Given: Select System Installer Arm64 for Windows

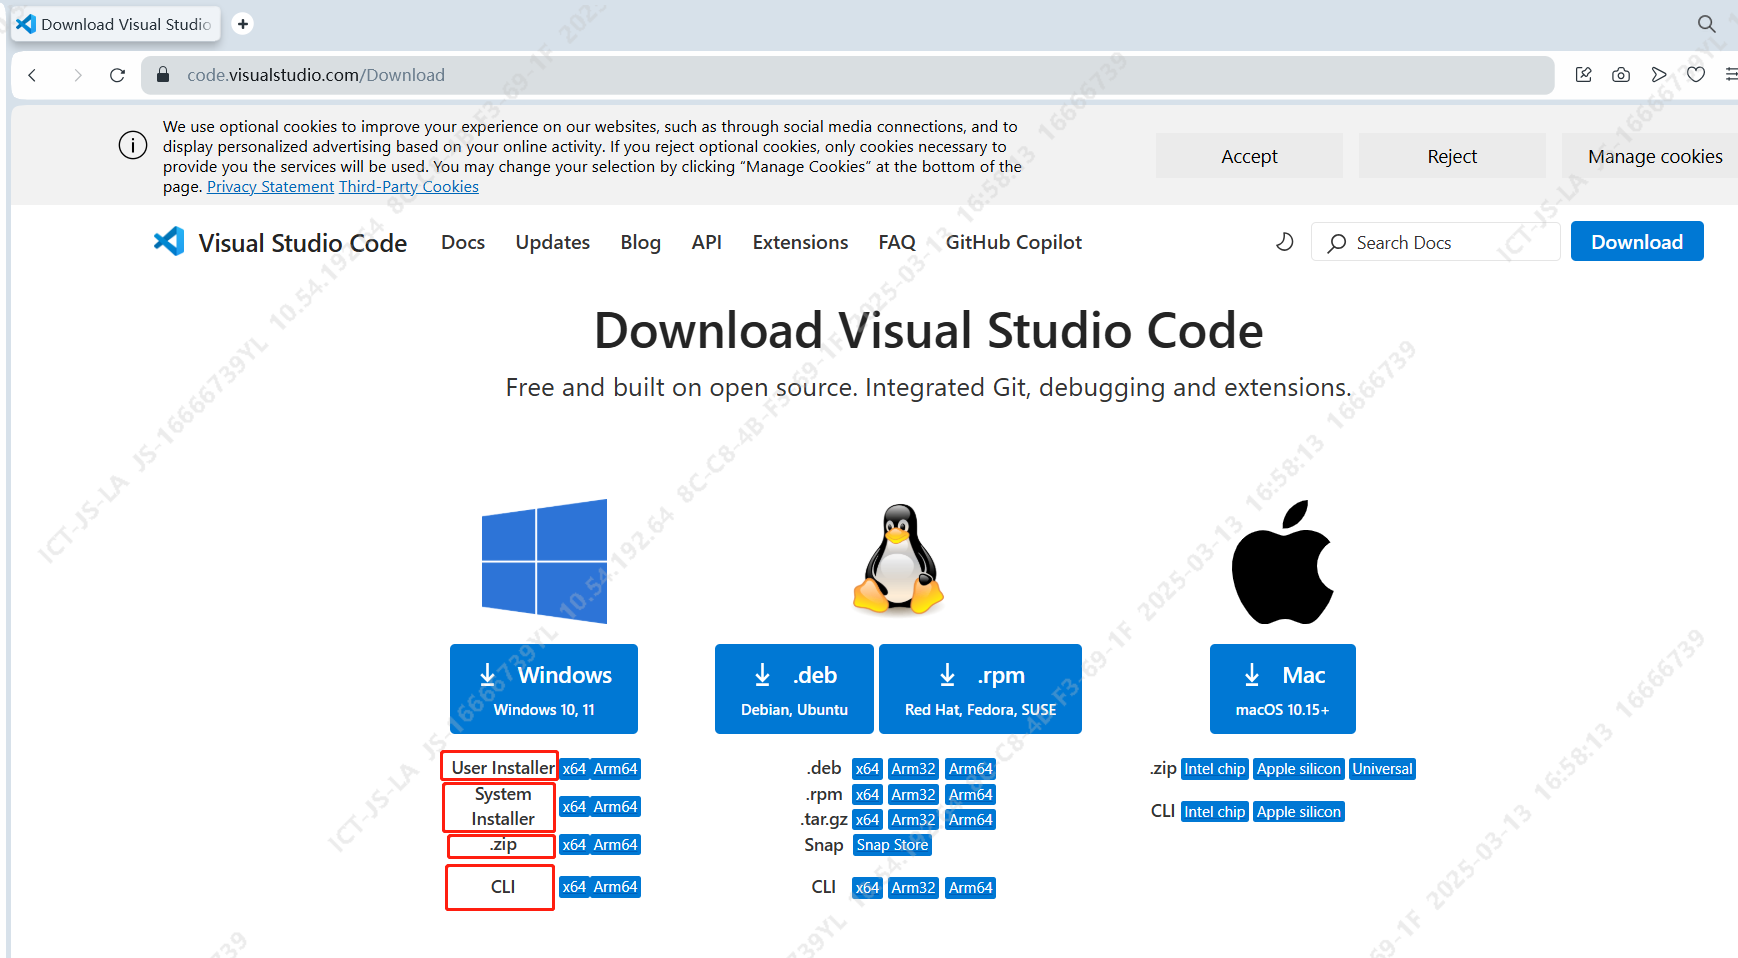Looking at the screenshot, I should 615,807.
